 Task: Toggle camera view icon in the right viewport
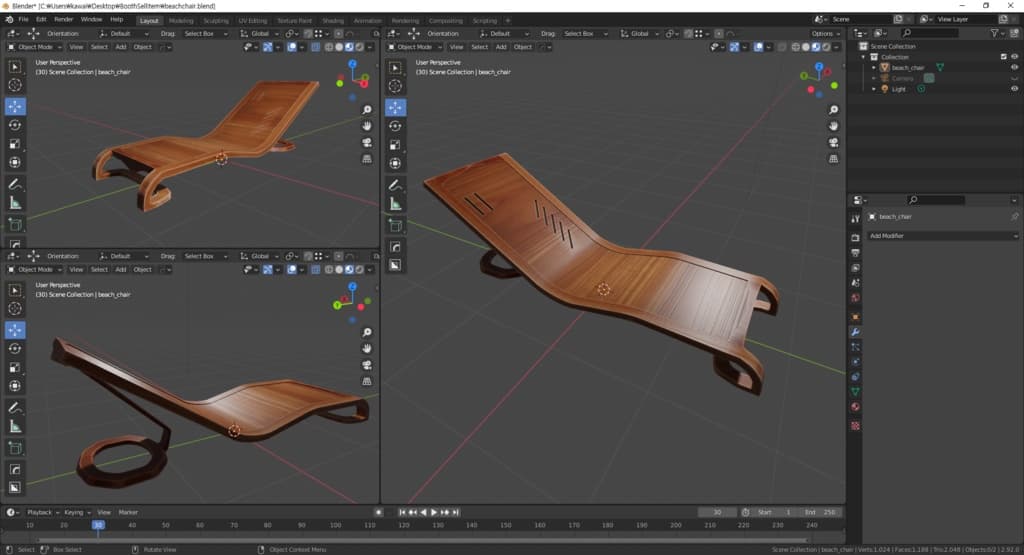[x=834, y=143]
